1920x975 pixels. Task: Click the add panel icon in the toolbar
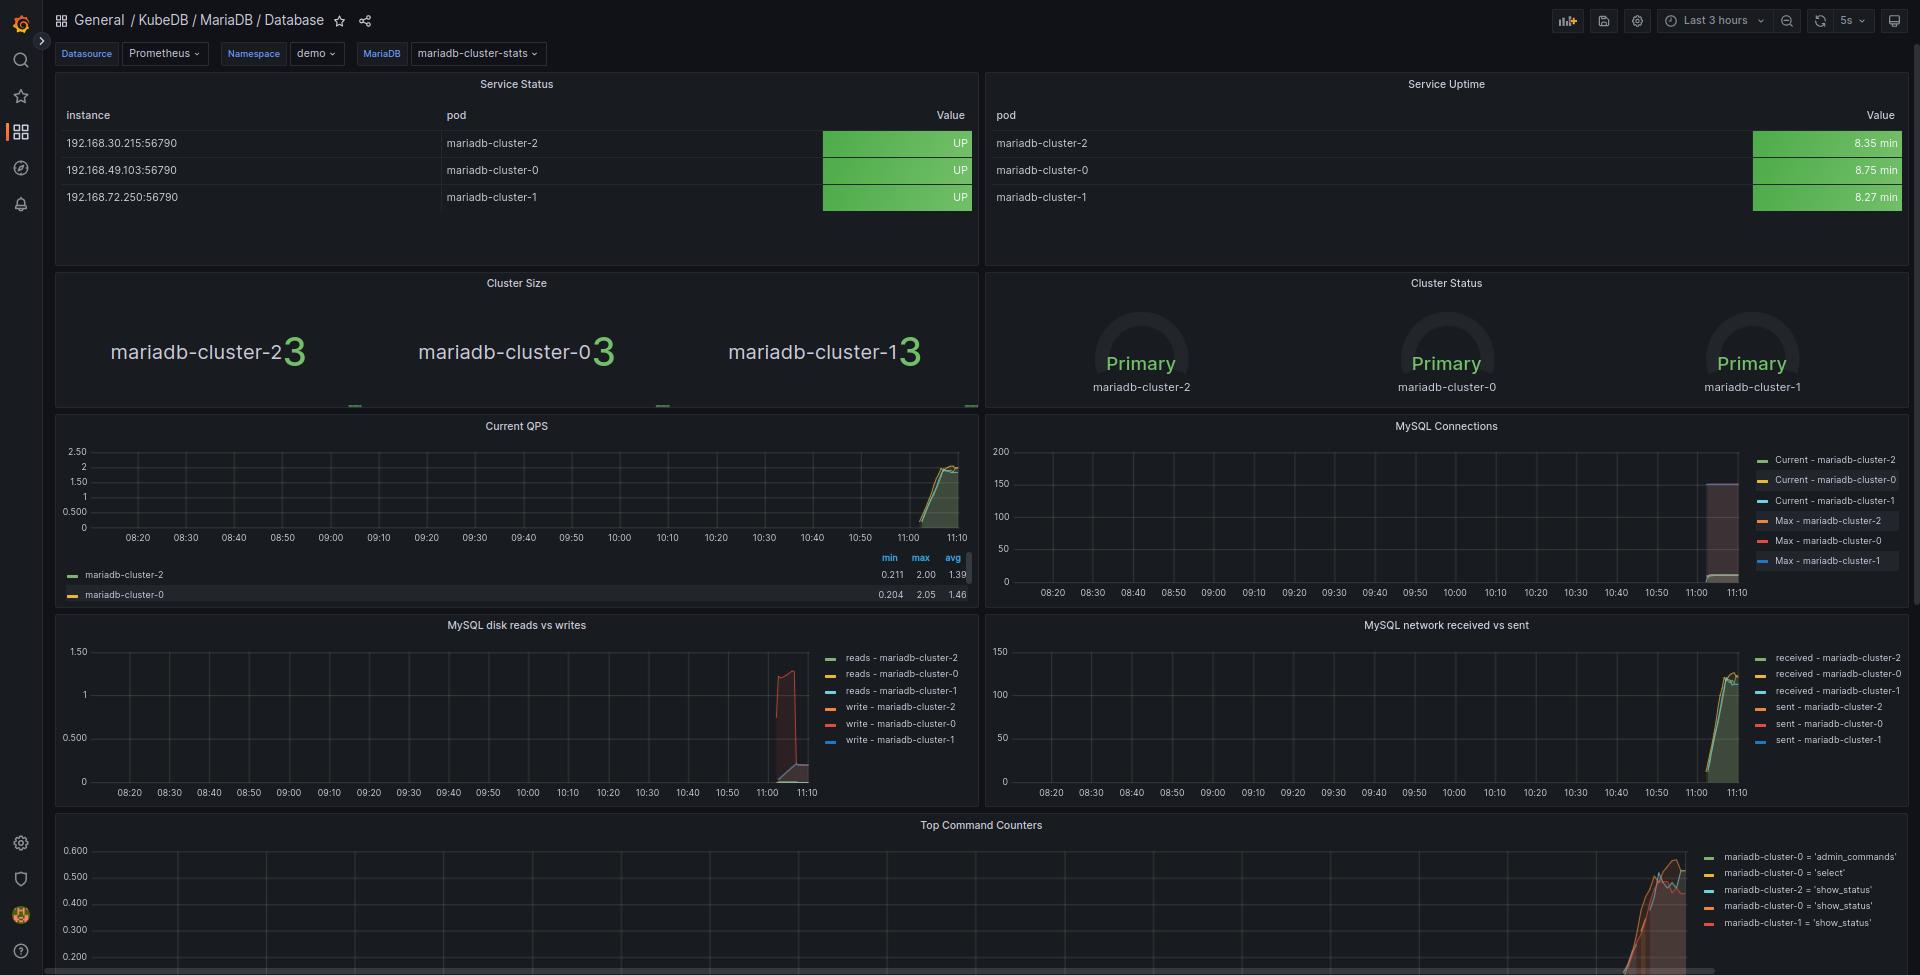(1567, 20)
